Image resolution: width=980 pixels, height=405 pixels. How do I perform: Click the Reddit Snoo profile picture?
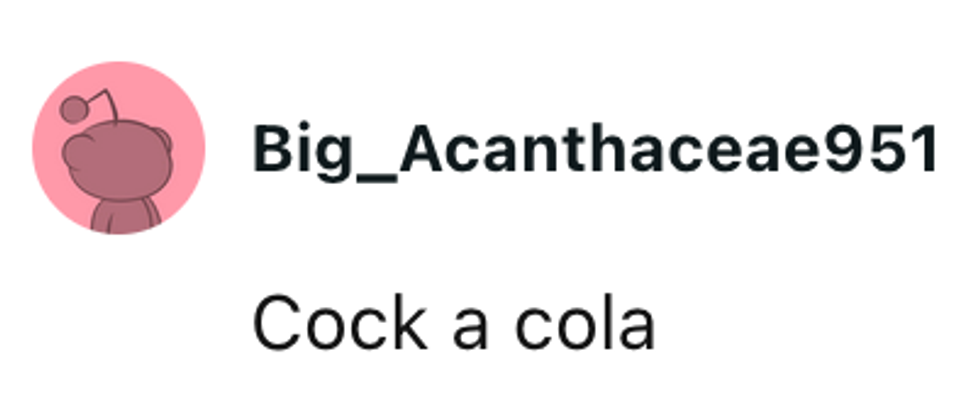click(119, 148)
